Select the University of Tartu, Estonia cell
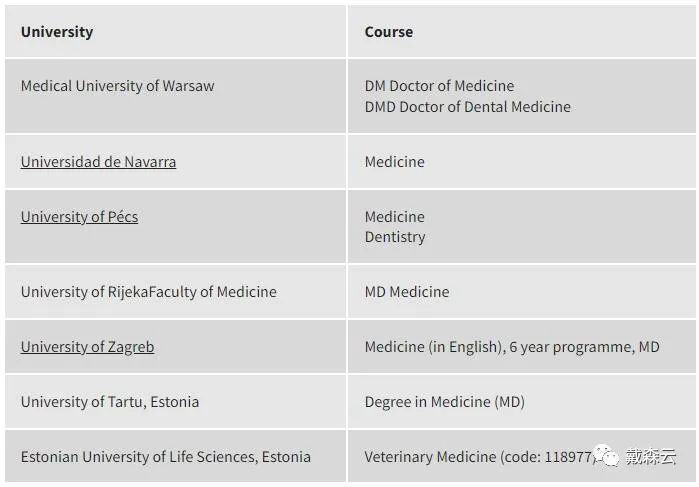The image size is (699, 487). click(x=110, y=402)
